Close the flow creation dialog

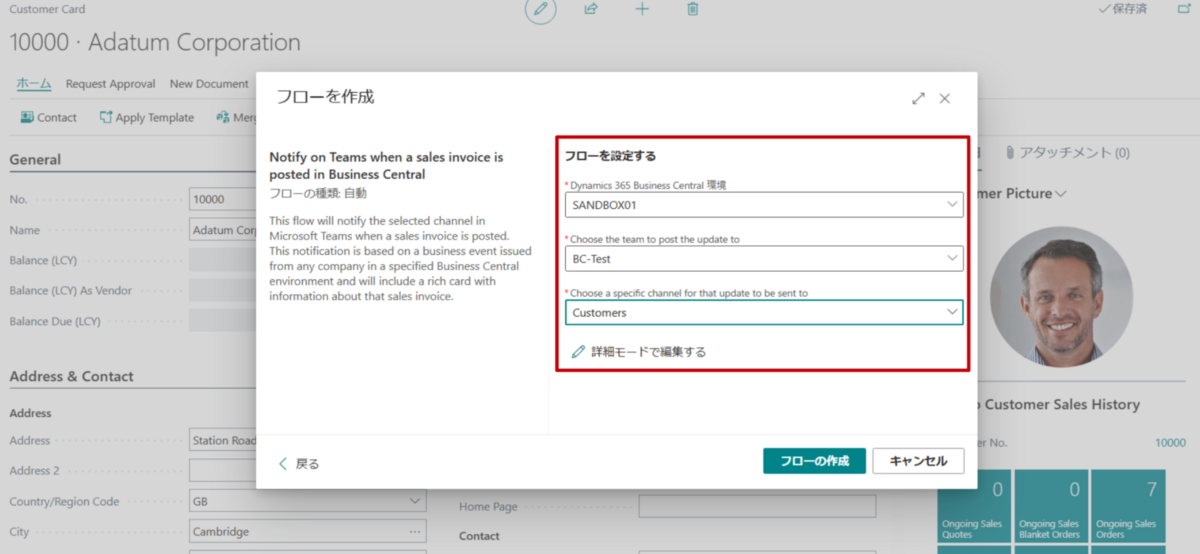point(945,98)
